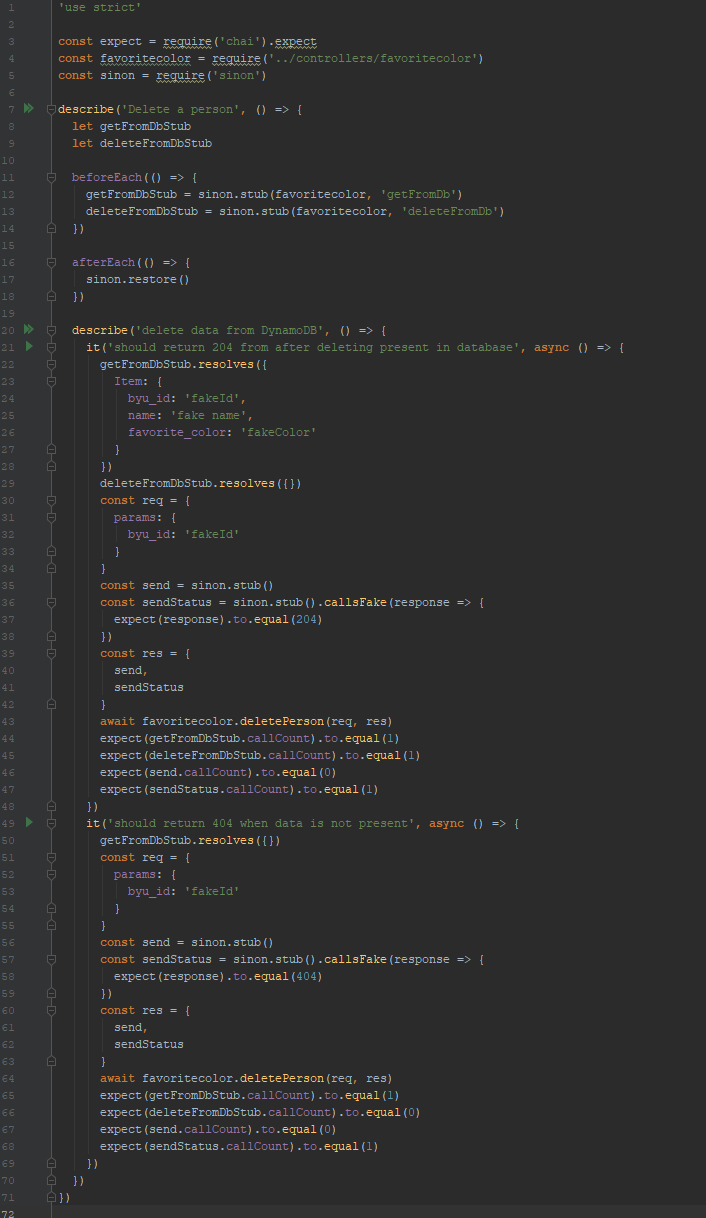Click deleteFromDbStub.resolves({}) on line 29
Viewport: 706px width, 1218px height.
201,483
